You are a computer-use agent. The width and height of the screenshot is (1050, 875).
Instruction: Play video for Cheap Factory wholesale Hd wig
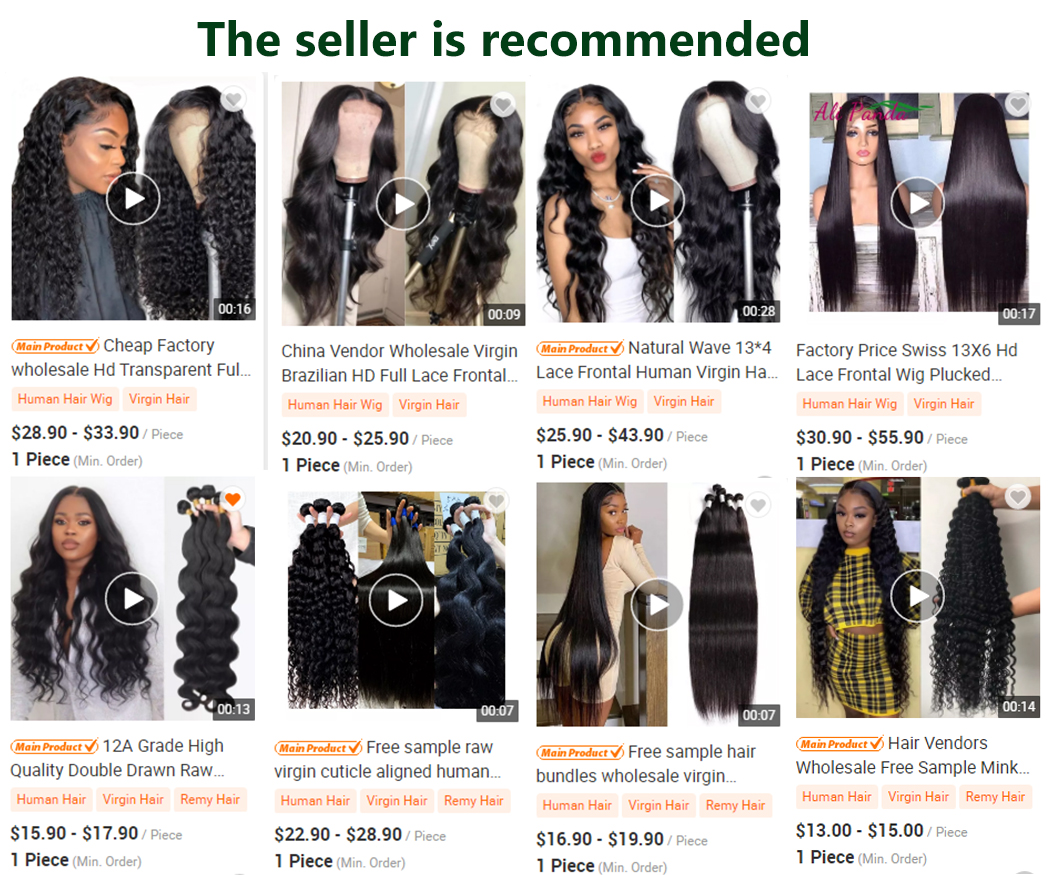tap(133, 198)
